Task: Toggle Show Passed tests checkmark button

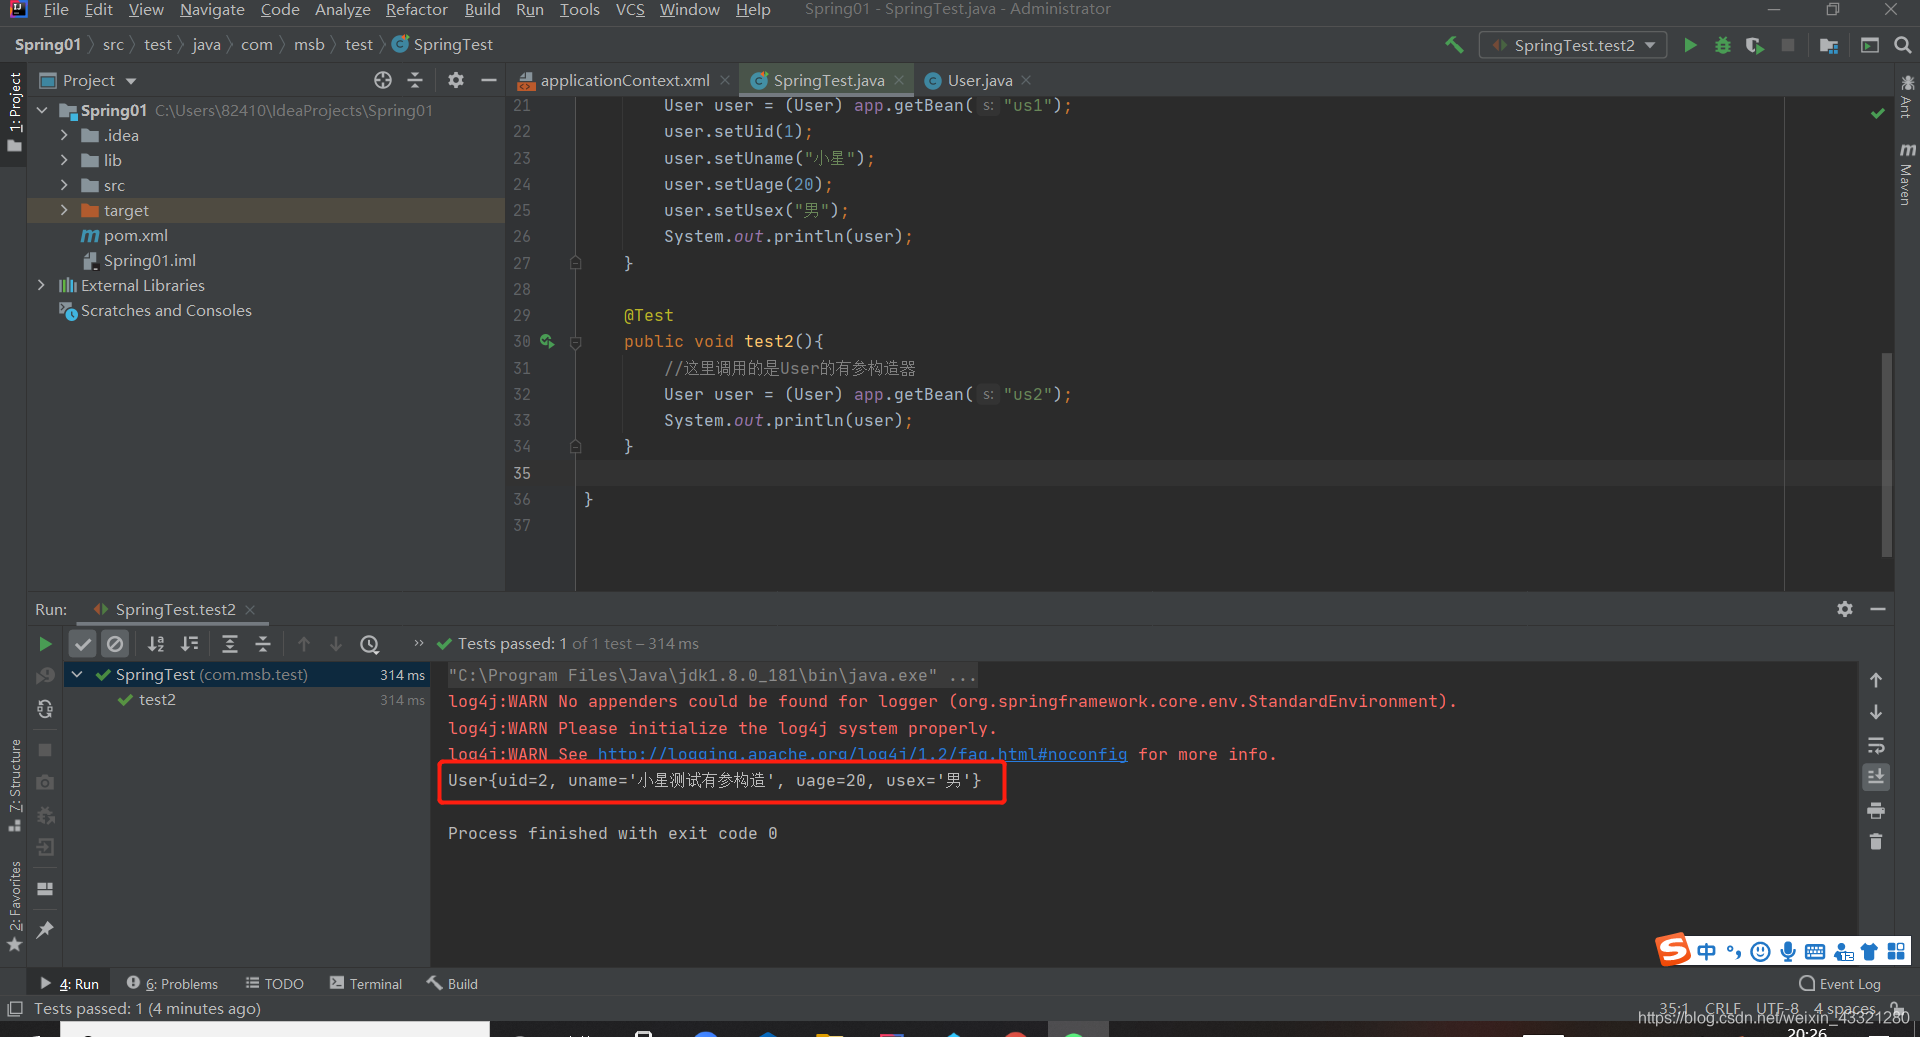Action: (83, 644)
